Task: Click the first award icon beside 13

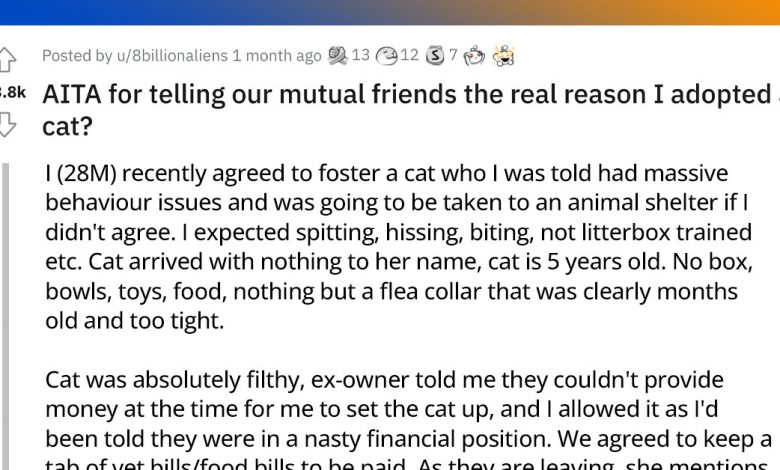Action: 337,56
